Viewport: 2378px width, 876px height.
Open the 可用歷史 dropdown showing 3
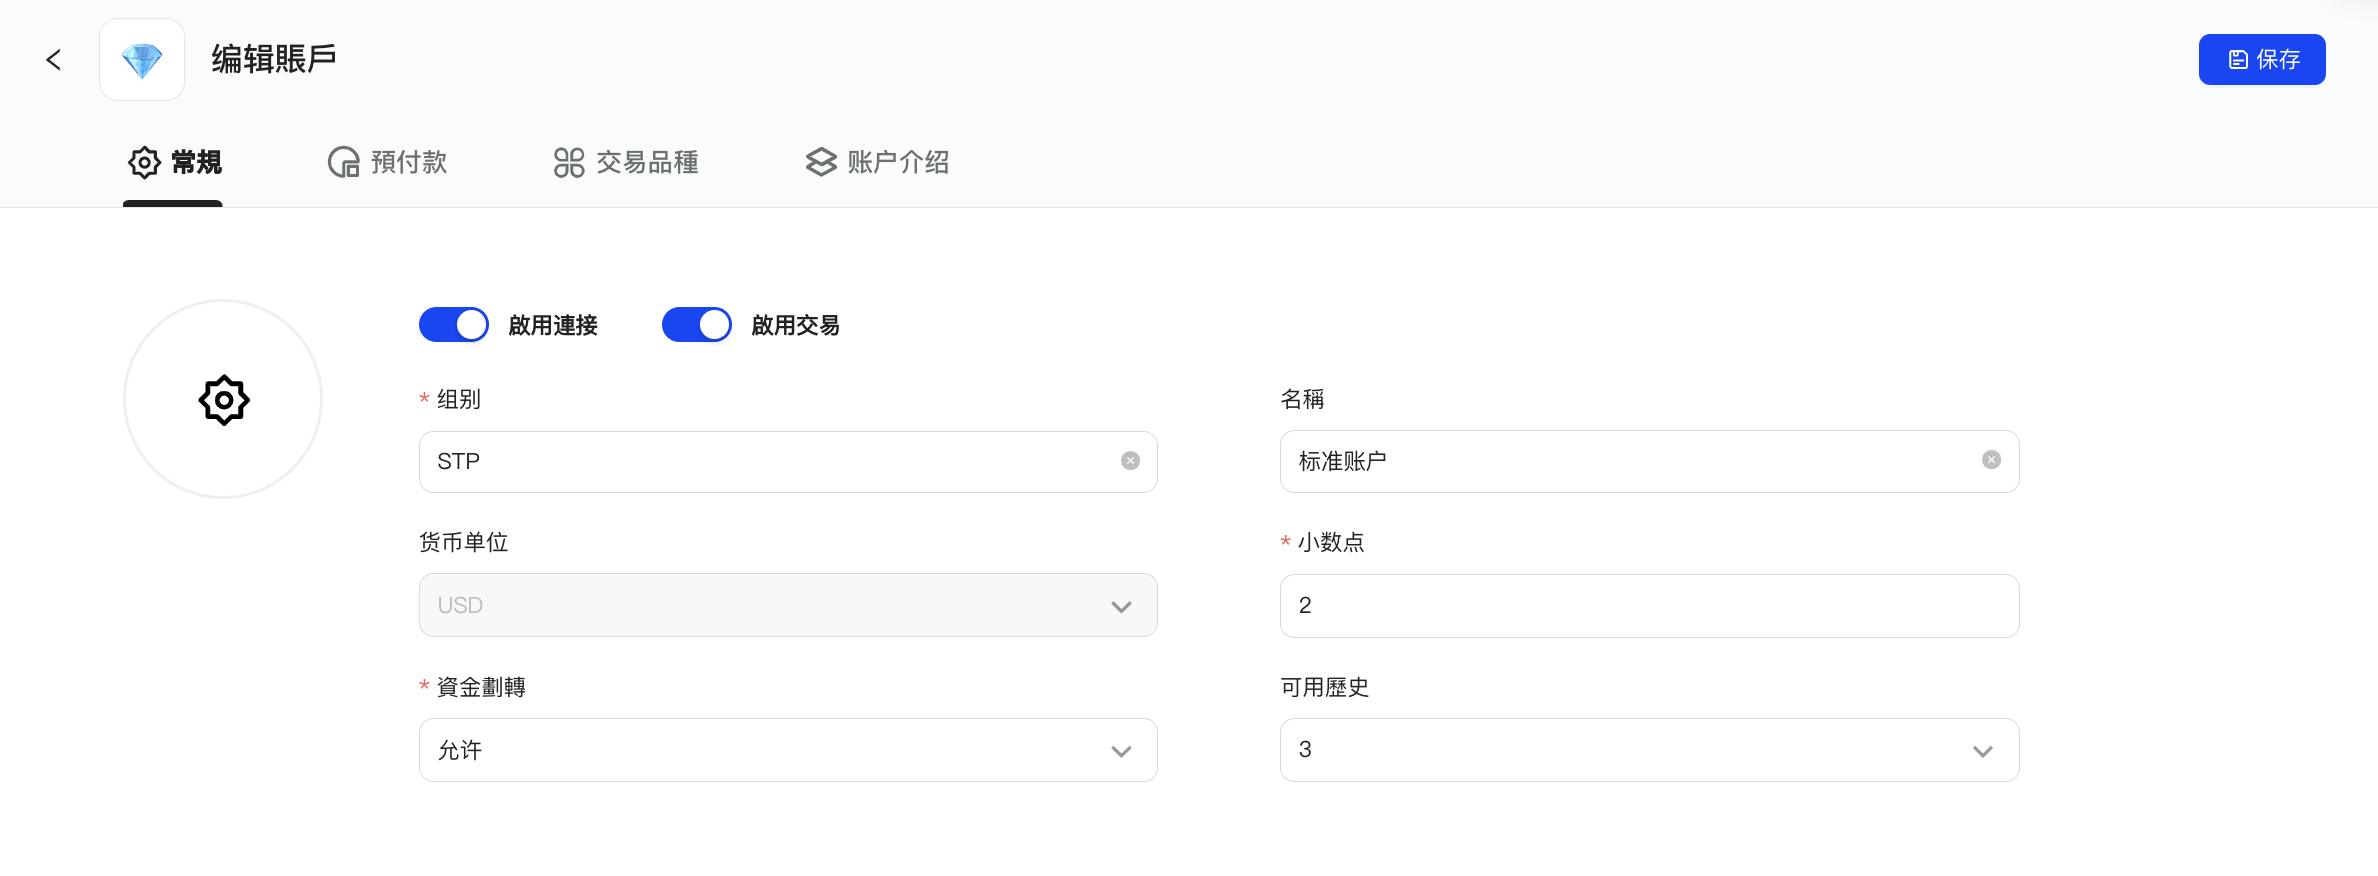point(1649,750)
